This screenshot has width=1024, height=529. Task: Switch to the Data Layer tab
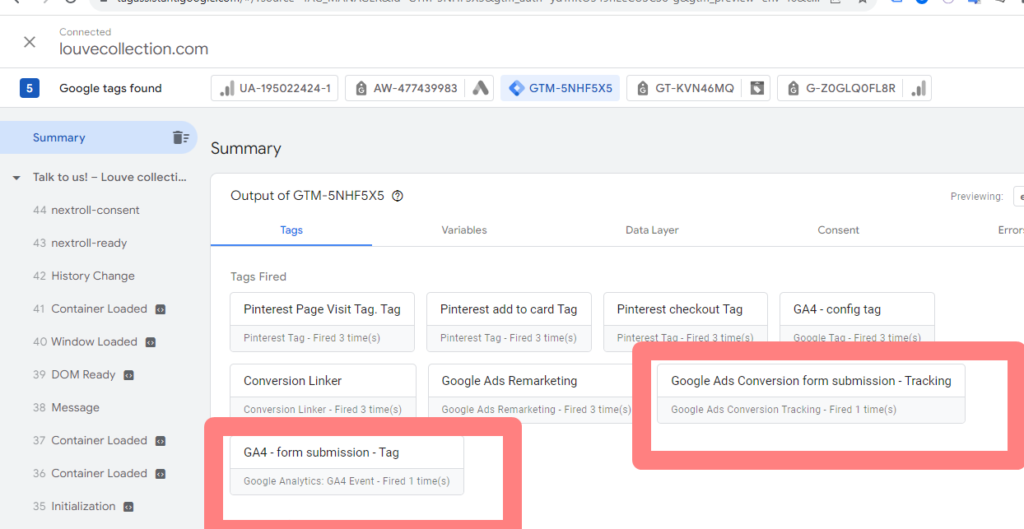[x=652, y=230]
